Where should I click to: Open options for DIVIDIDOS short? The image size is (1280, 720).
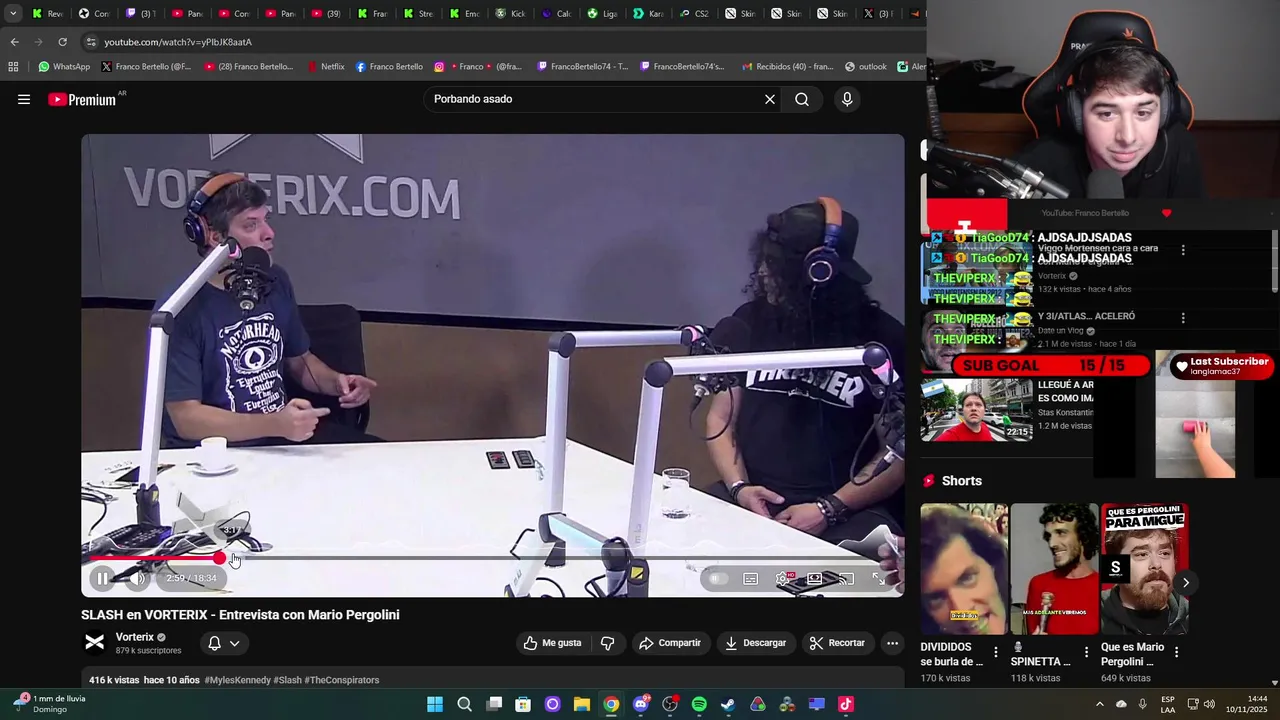click(995, 653)
